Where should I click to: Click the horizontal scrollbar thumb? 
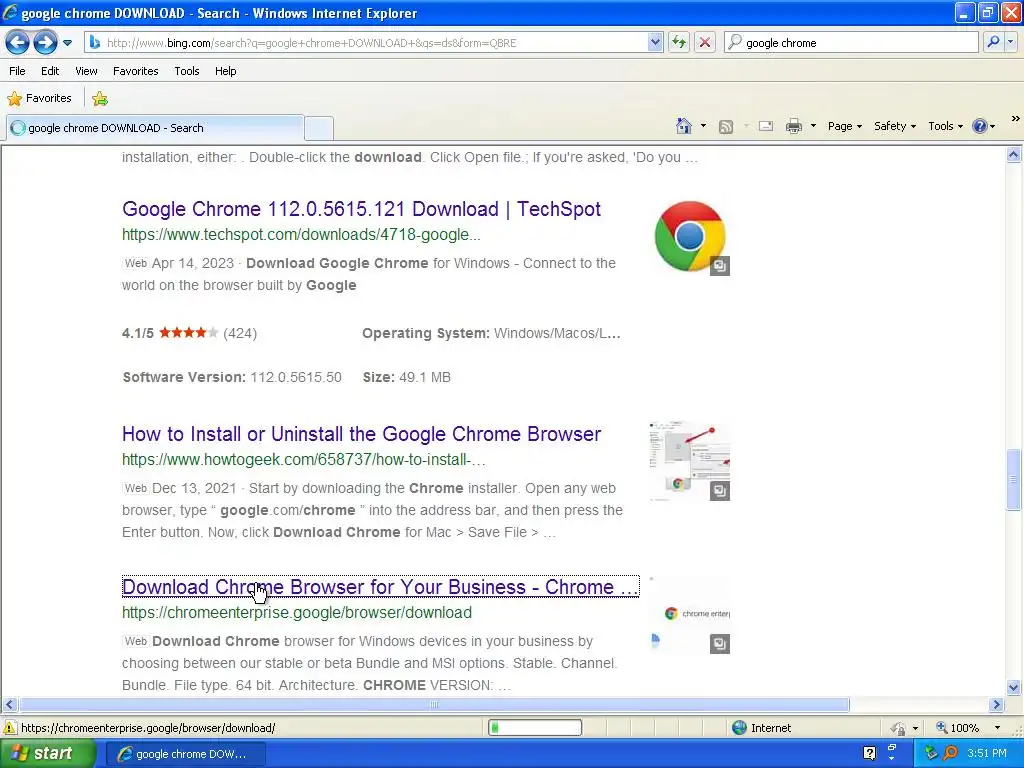point(434,704)
